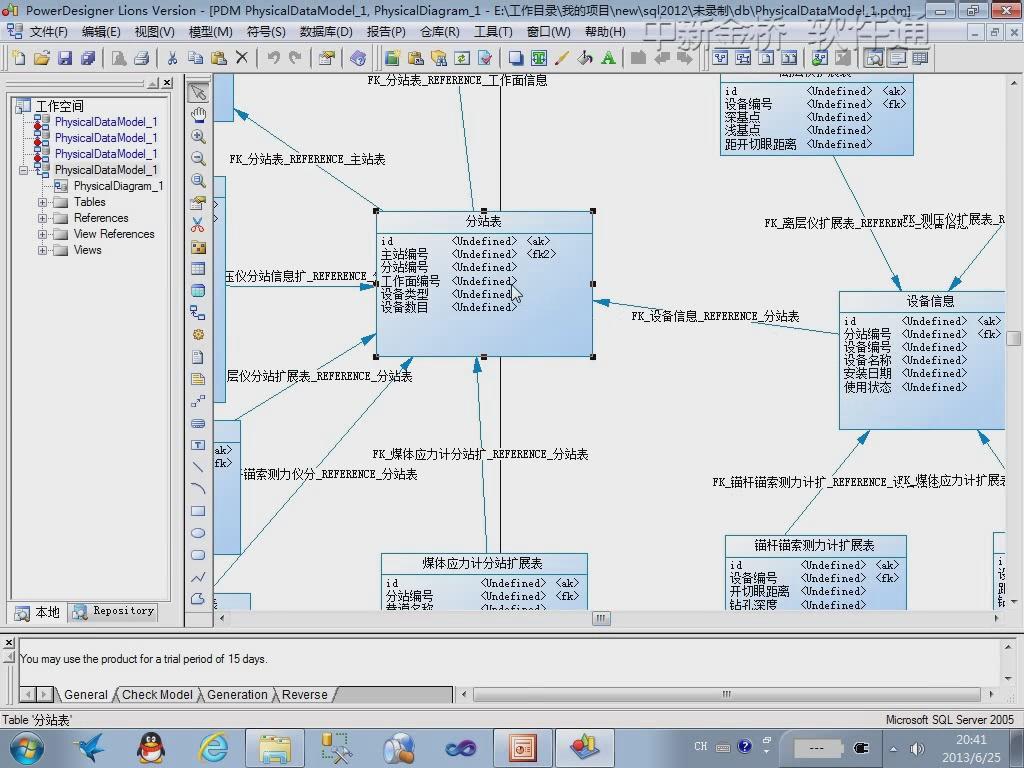
Task: Click the FK_分站表_REFERENCE_主站表 reference label
Action: [307, 159]
